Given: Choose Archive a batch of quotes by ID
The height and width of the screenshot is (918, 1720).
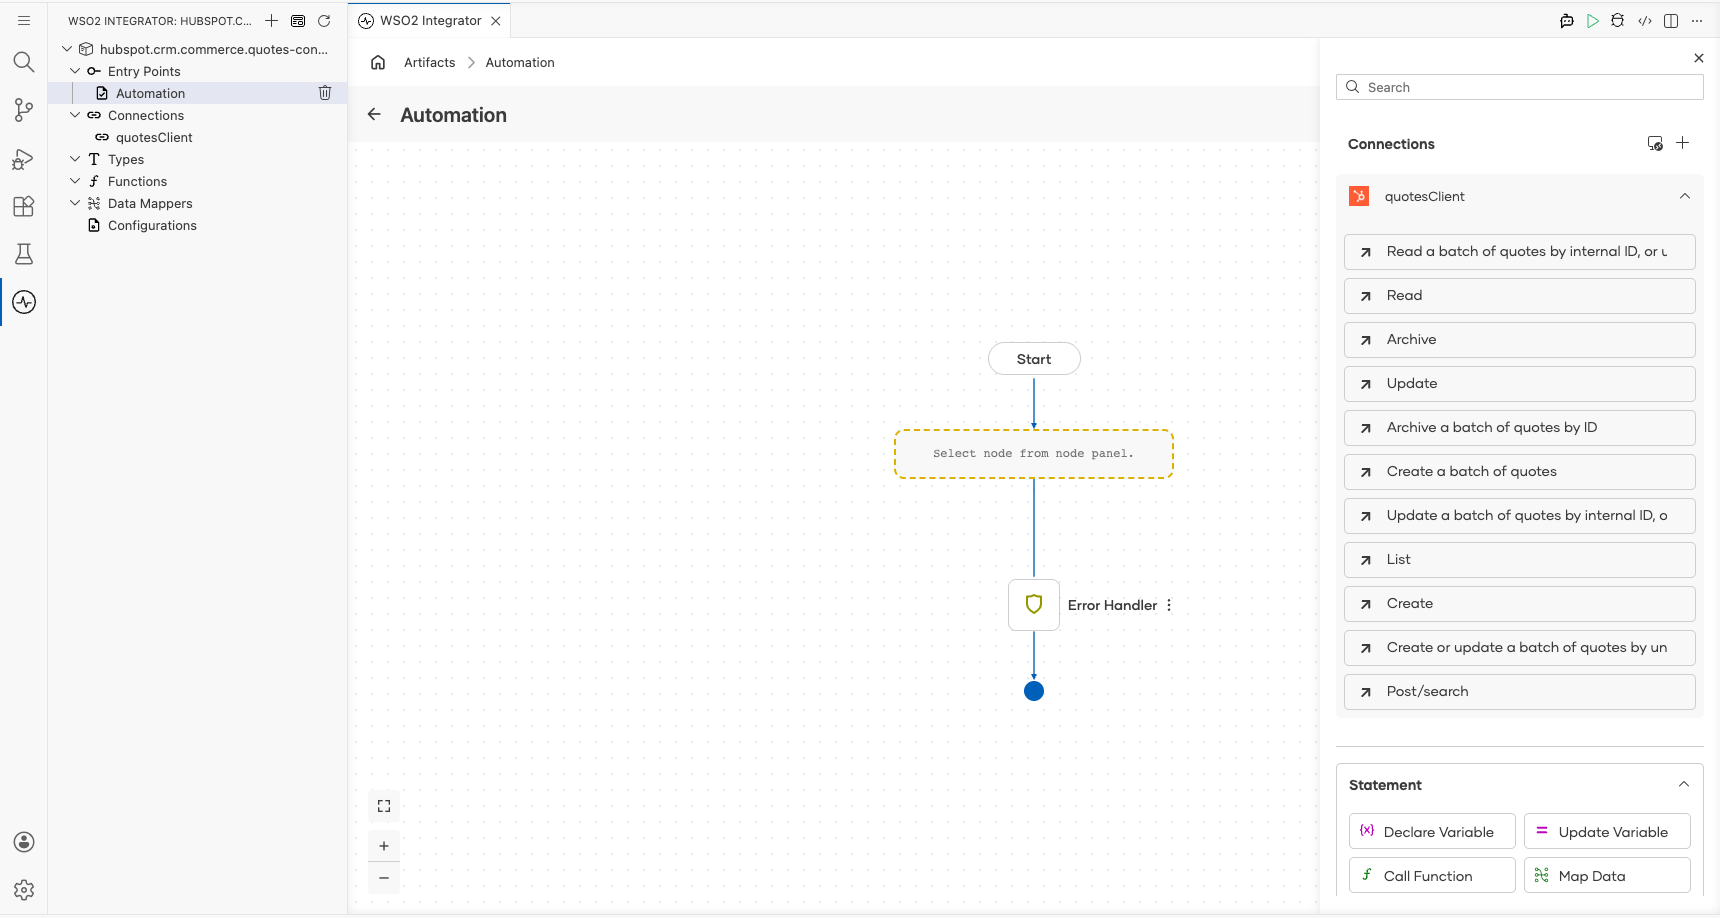Looking at the screenshot, I should [1520, 428].
